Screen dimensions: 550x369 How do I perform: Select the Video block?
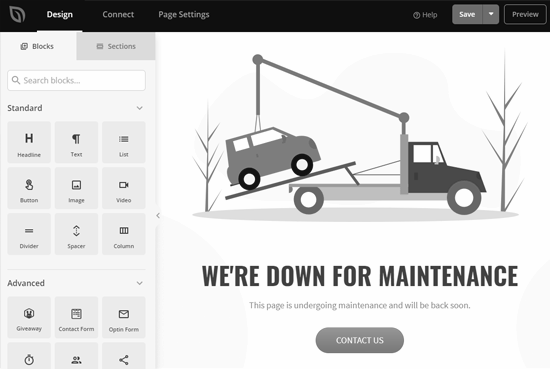(124, 188)
